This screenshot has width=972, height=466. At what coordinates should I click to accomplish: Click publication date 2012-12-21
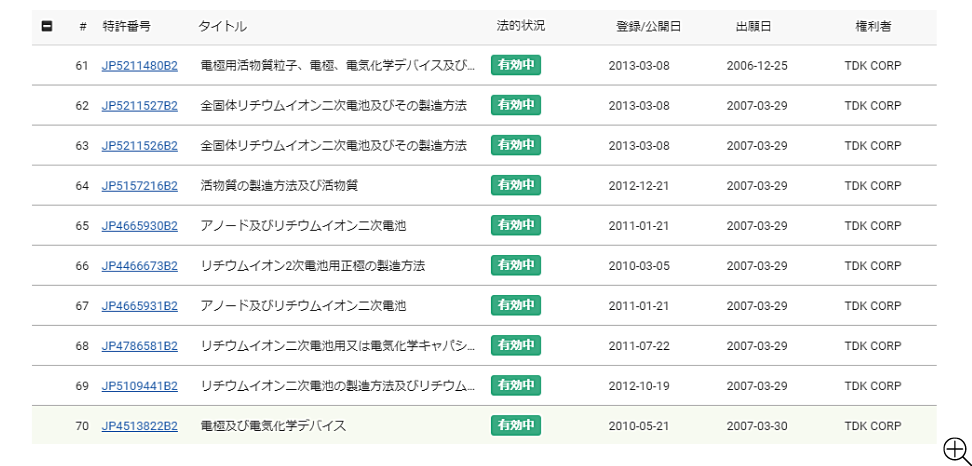click(x=638, y=186)
